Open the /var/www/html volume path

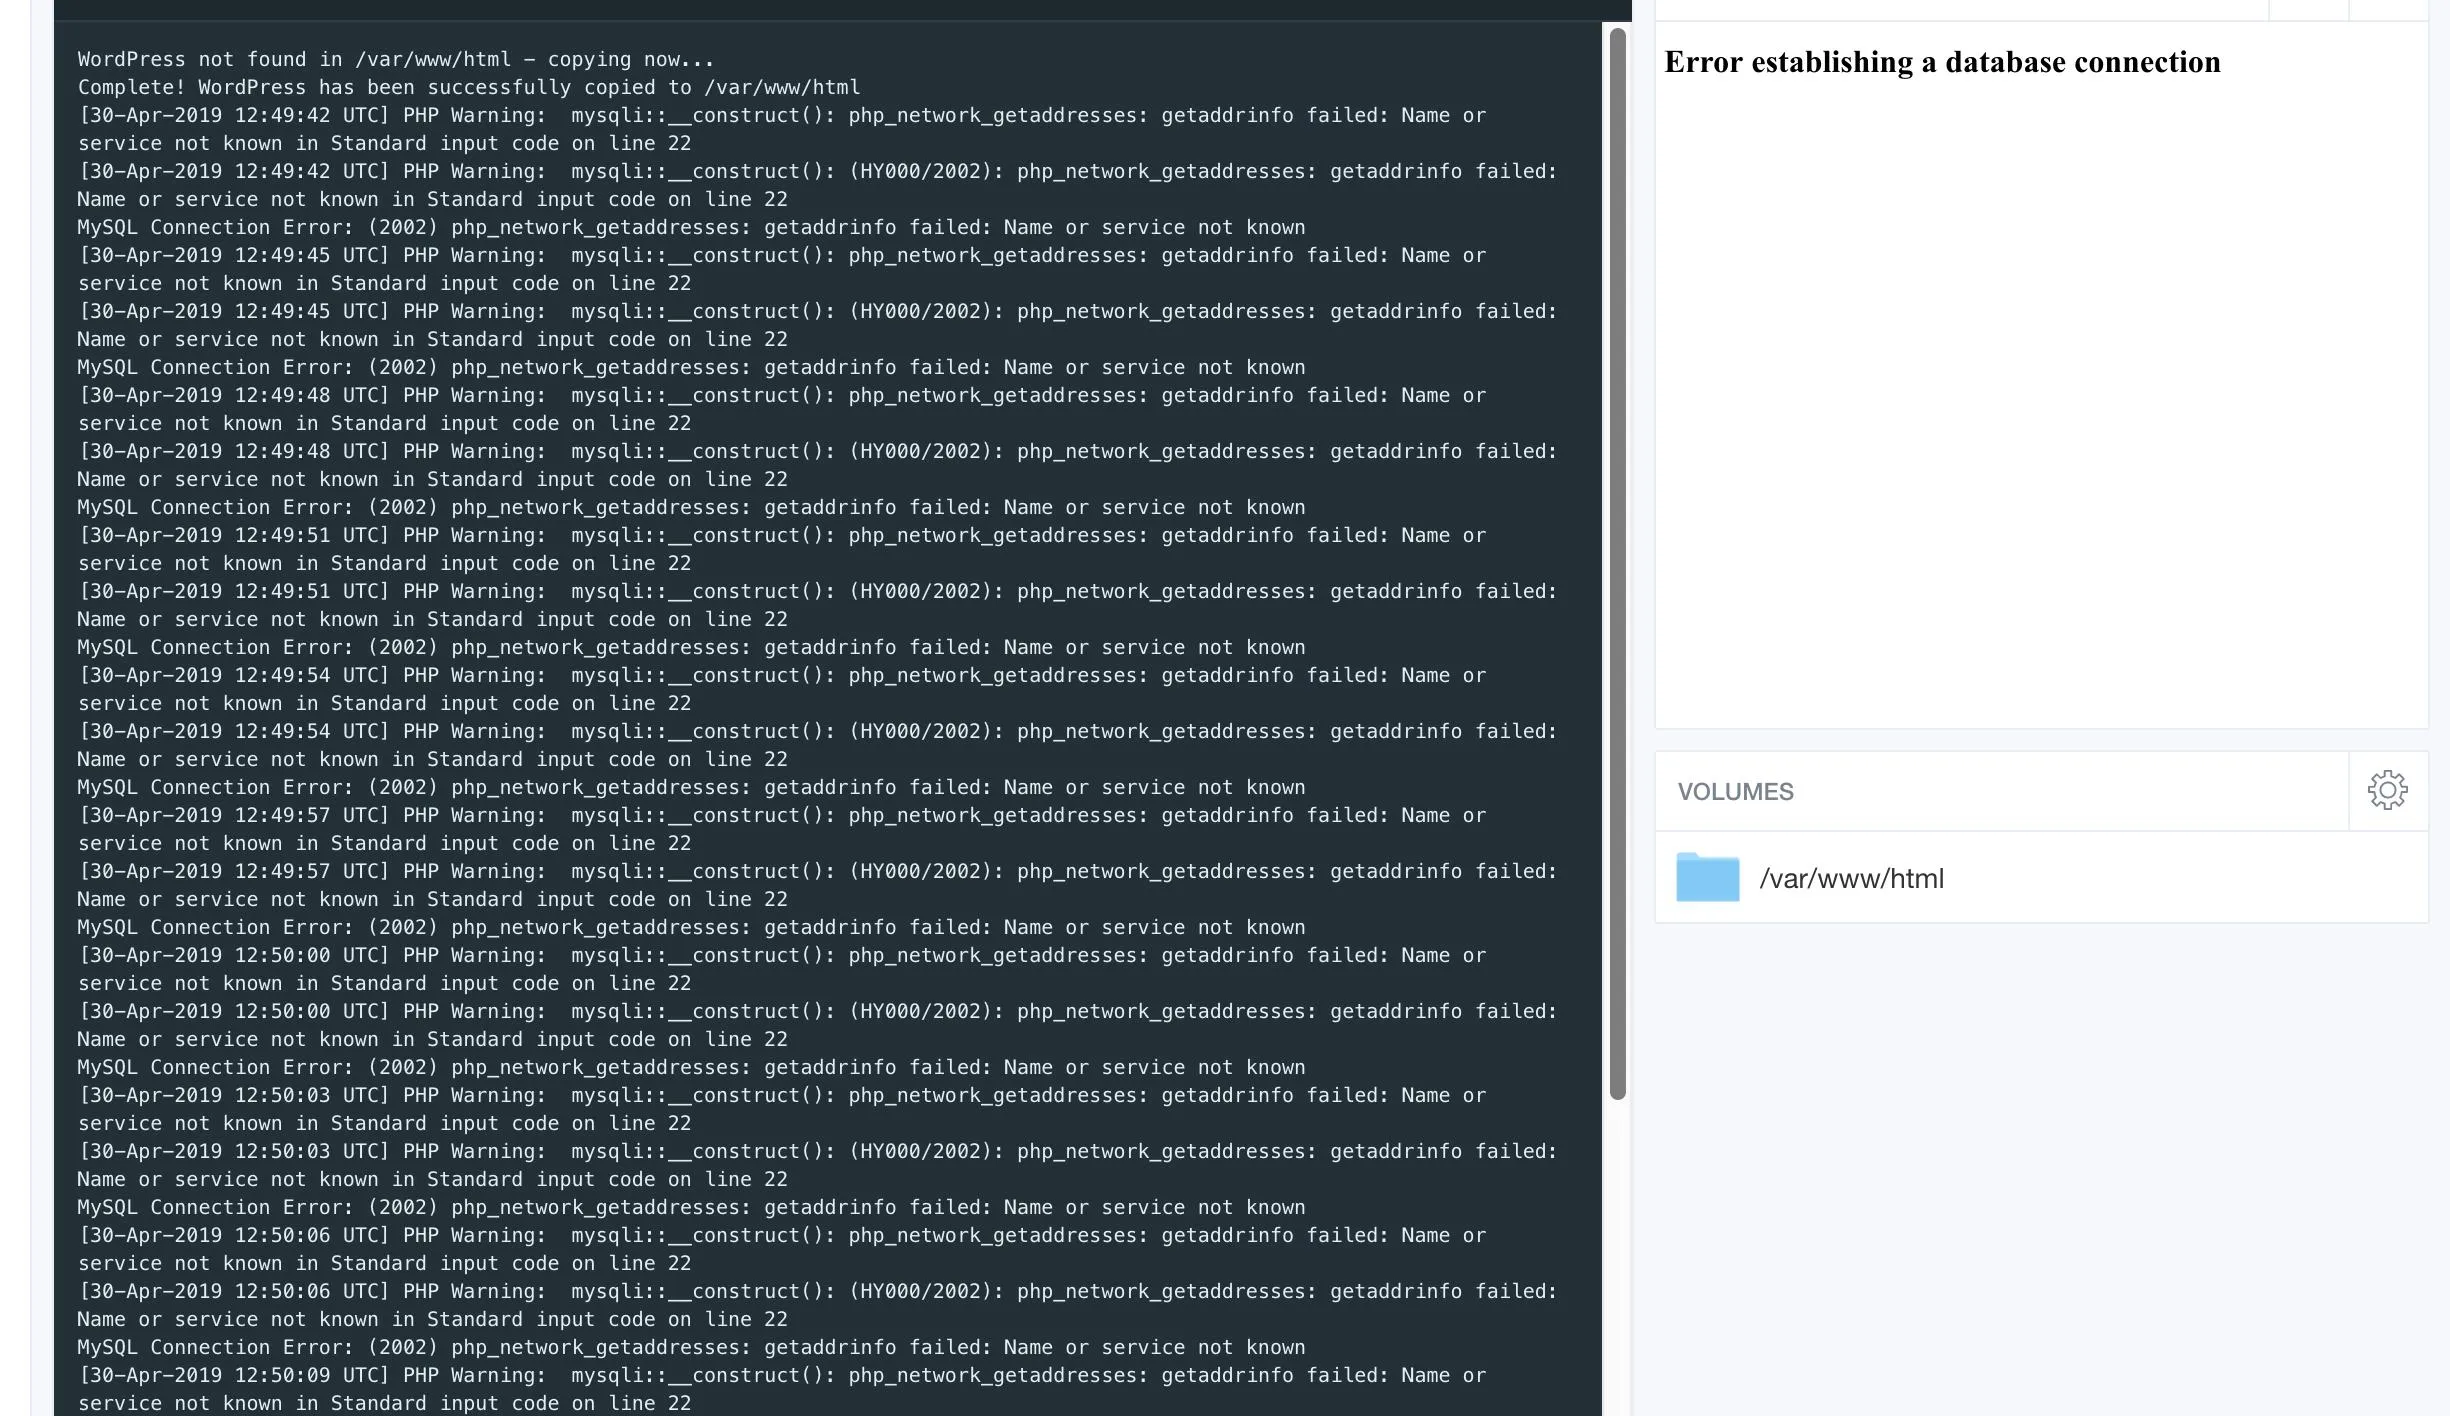coord(1851,878)
